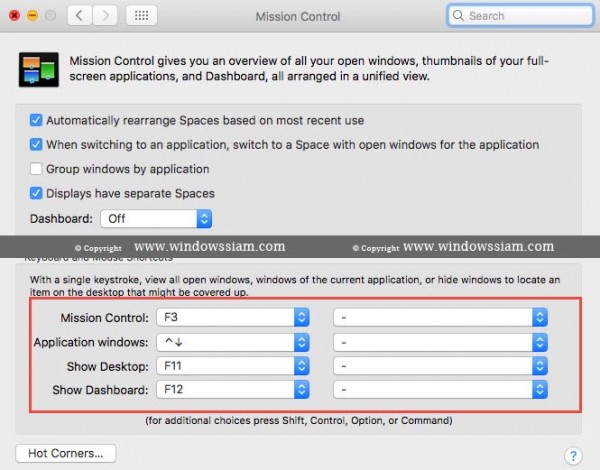Open the Dashboard Off dropdown

click(156, 219)
